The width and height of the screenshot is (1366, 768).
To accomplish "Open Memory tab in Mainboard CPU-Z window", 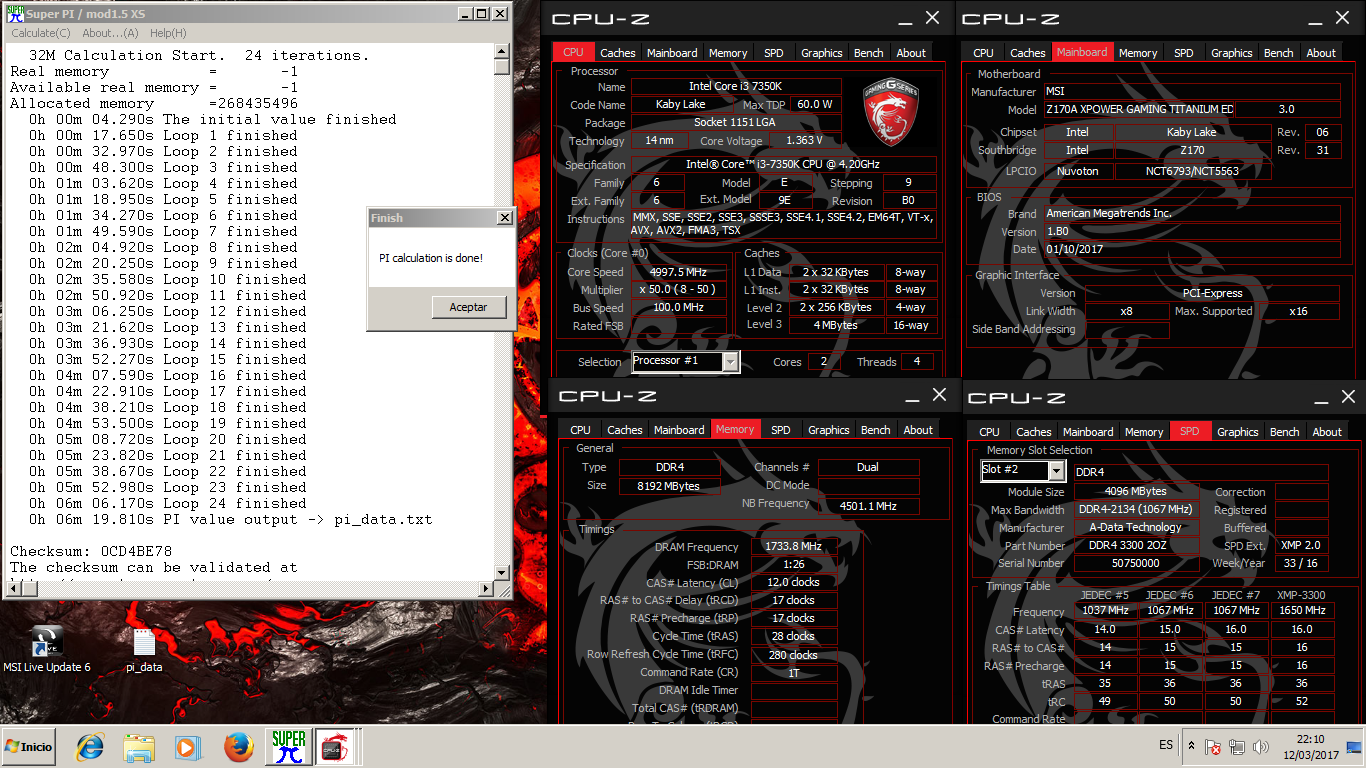I will point(1138,53).
